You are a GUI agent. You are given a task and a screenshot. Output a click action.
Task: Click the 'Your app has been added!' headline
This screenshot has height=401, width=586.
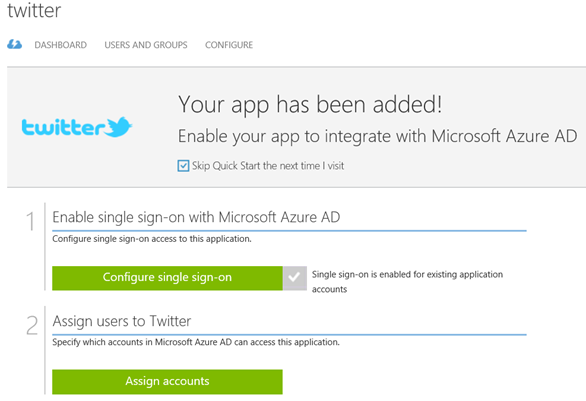tap(310, 104)
